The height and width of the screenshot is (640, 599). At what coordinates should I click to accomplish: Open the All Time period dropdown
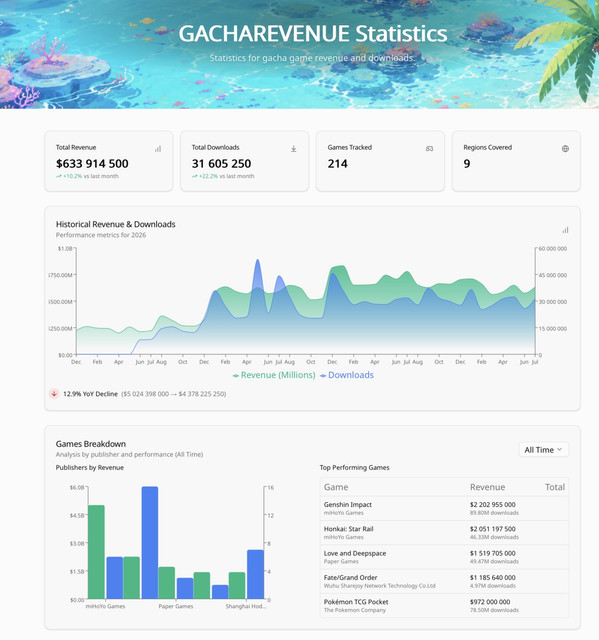544,450
